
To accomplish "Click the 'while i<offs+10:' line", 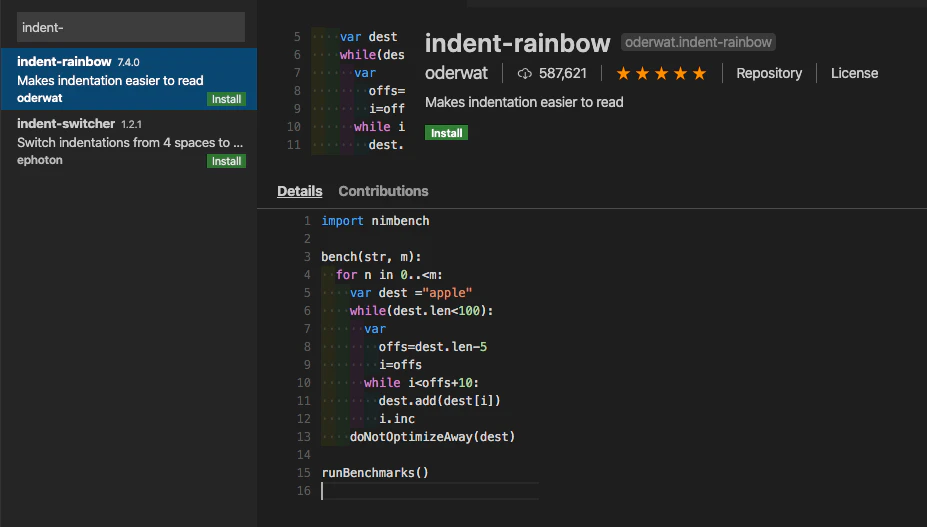I will click(422, 383).
